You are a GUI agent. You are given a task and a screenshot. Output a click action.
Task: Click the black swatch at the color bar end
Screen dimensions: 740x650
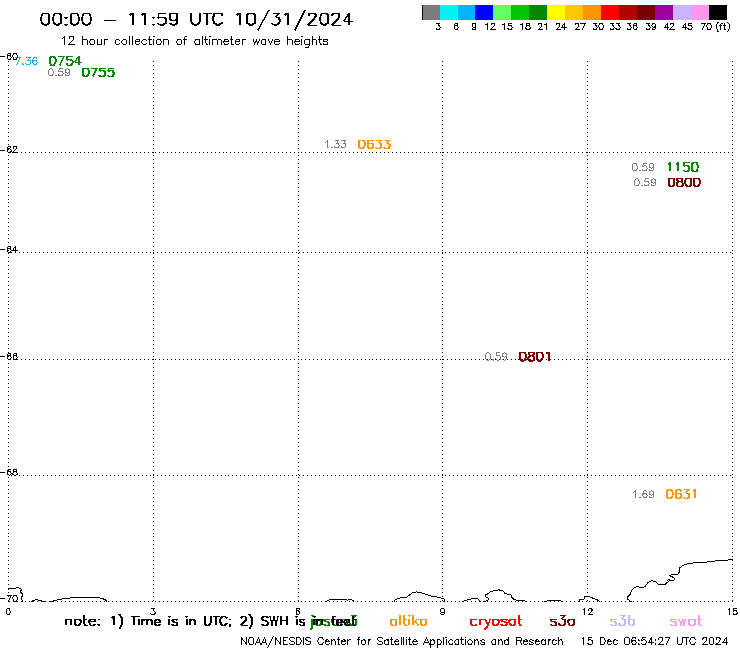coord(717,12)
